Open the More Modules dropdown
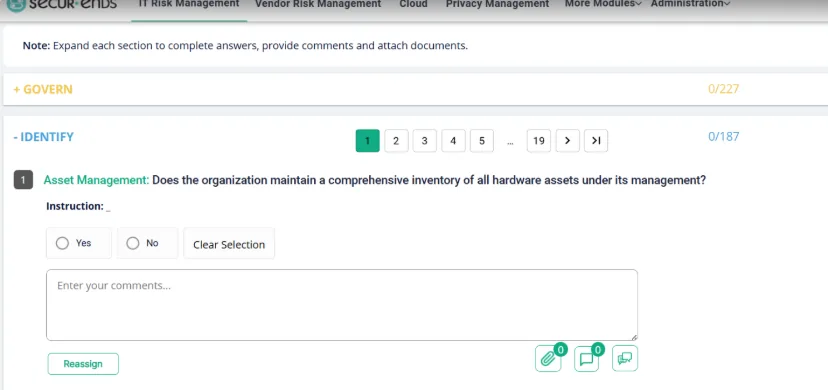 pos(603,4)
